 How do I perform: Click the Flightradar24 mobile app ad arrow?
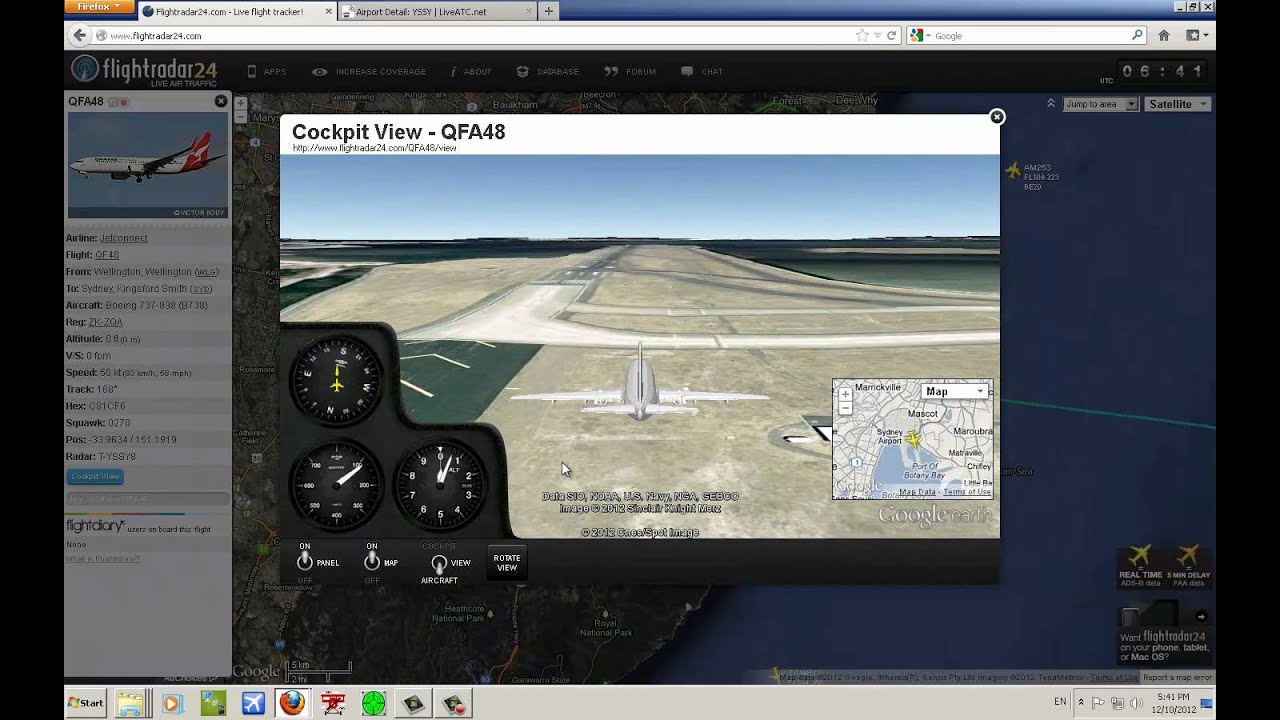1201,617
